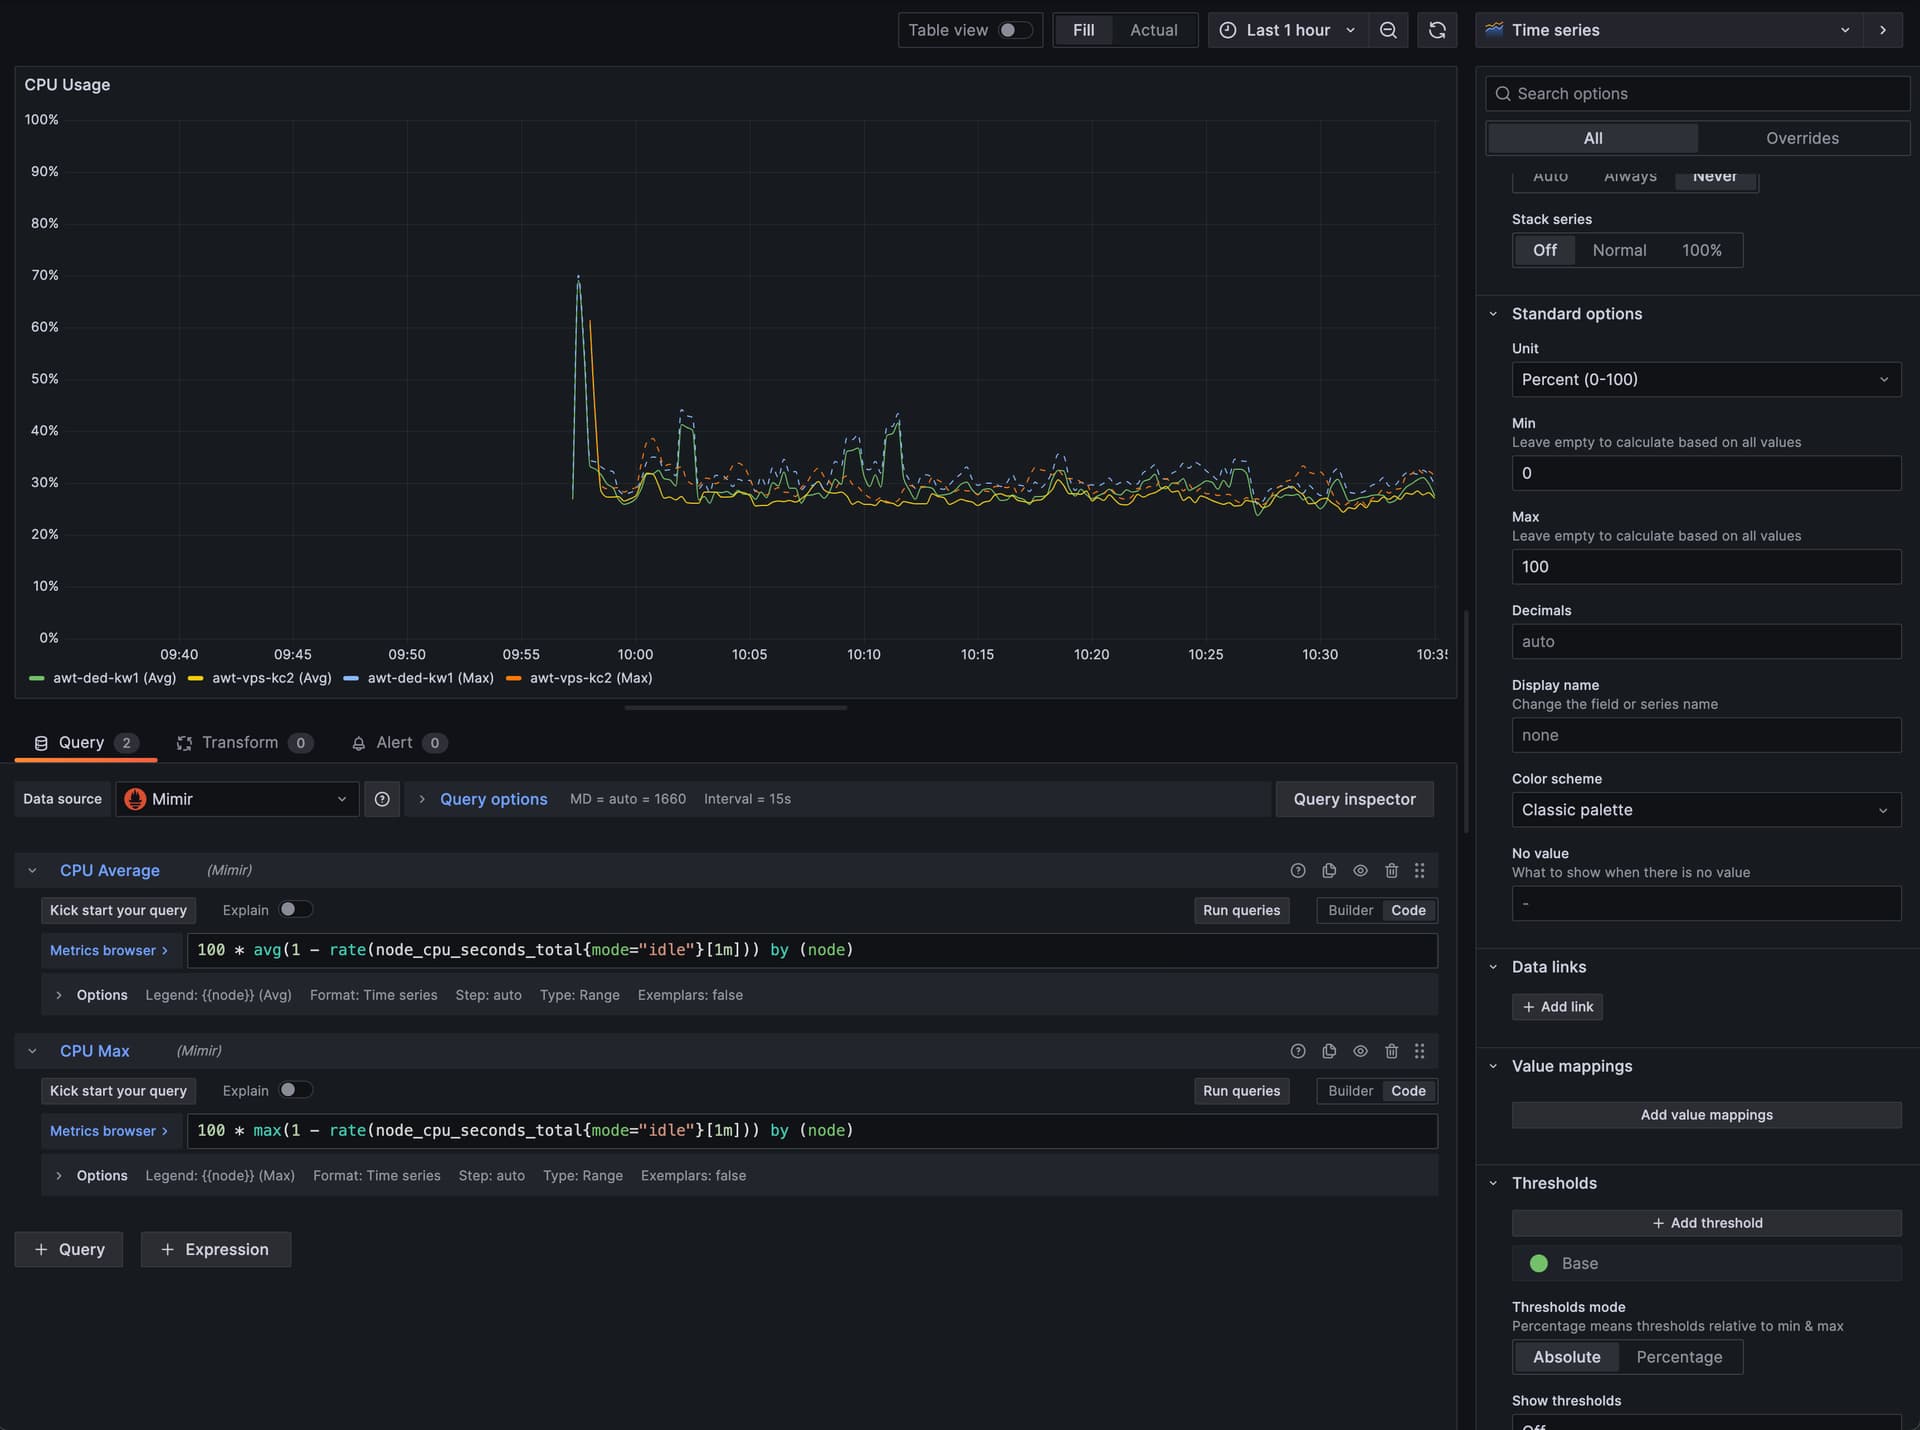Delete the CPU Max query via trash icon
The height and width of the screenshot is (1430, 1920).
click(1392, 1051)
